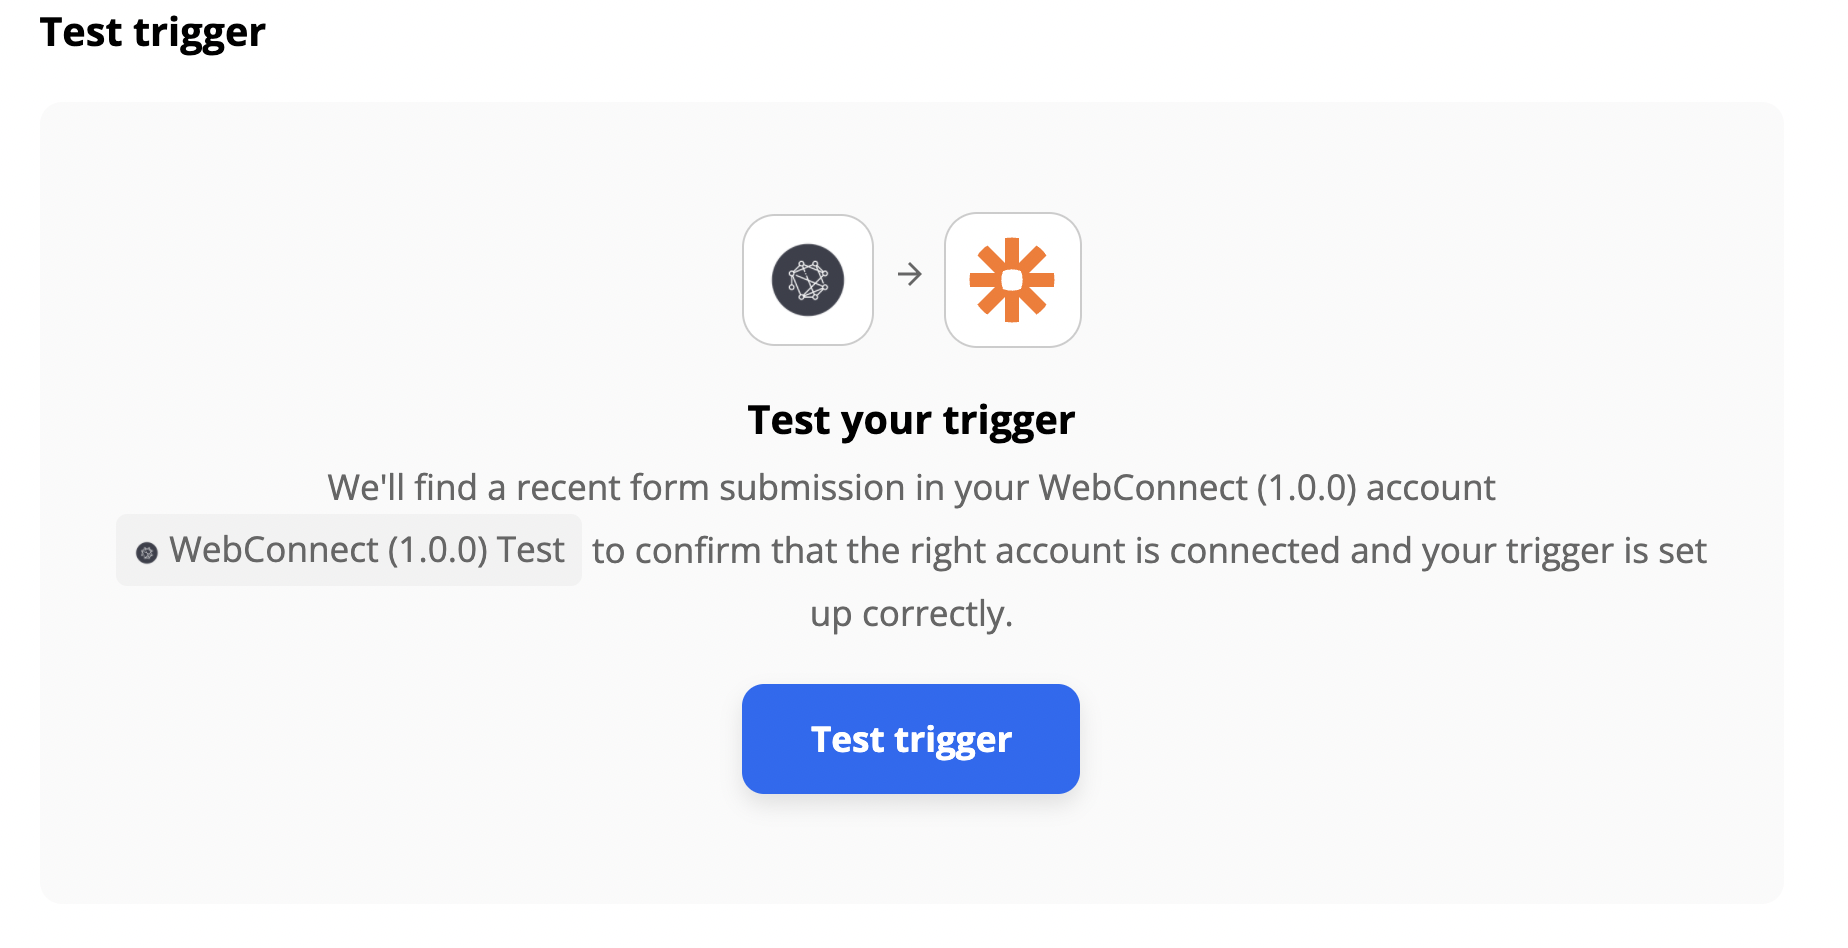1848x948 pixels.
Task: Click the arrow between the two app logos
Action: [x=909, y=274]
